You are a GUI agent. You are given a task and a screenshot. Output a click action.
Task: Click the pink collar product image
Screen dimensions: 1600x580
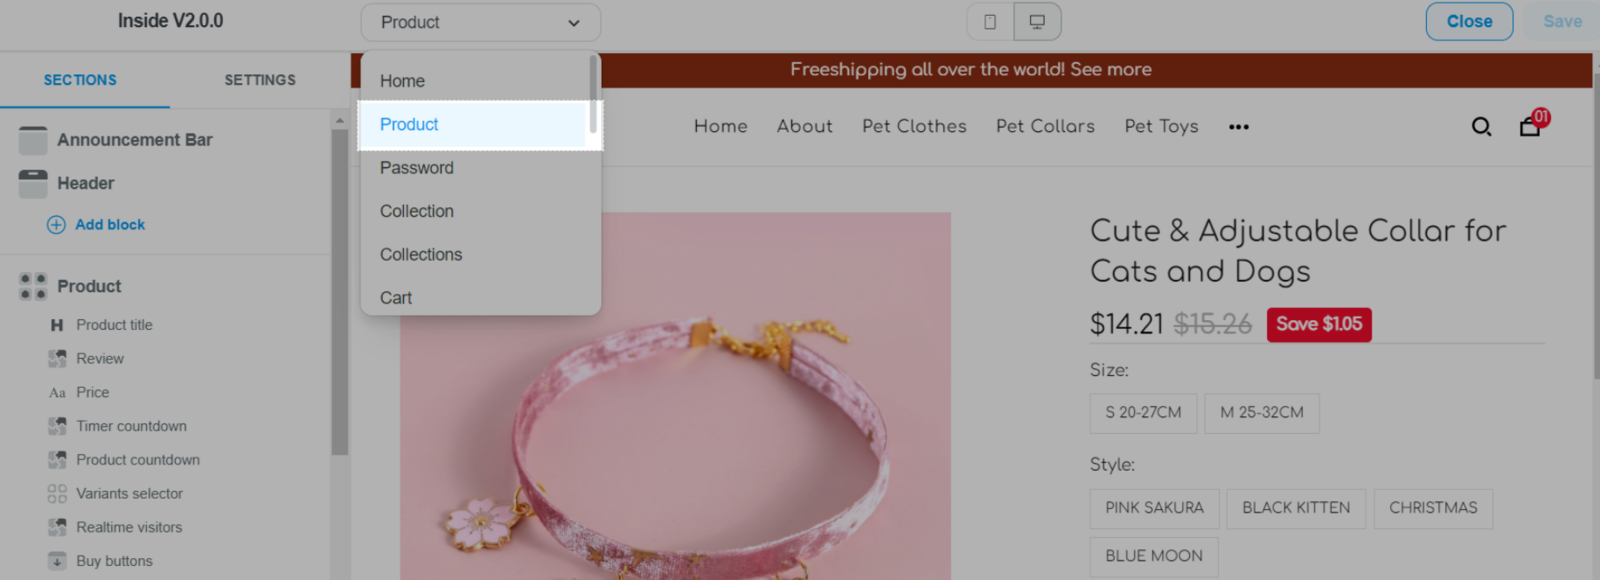point(676,396)
